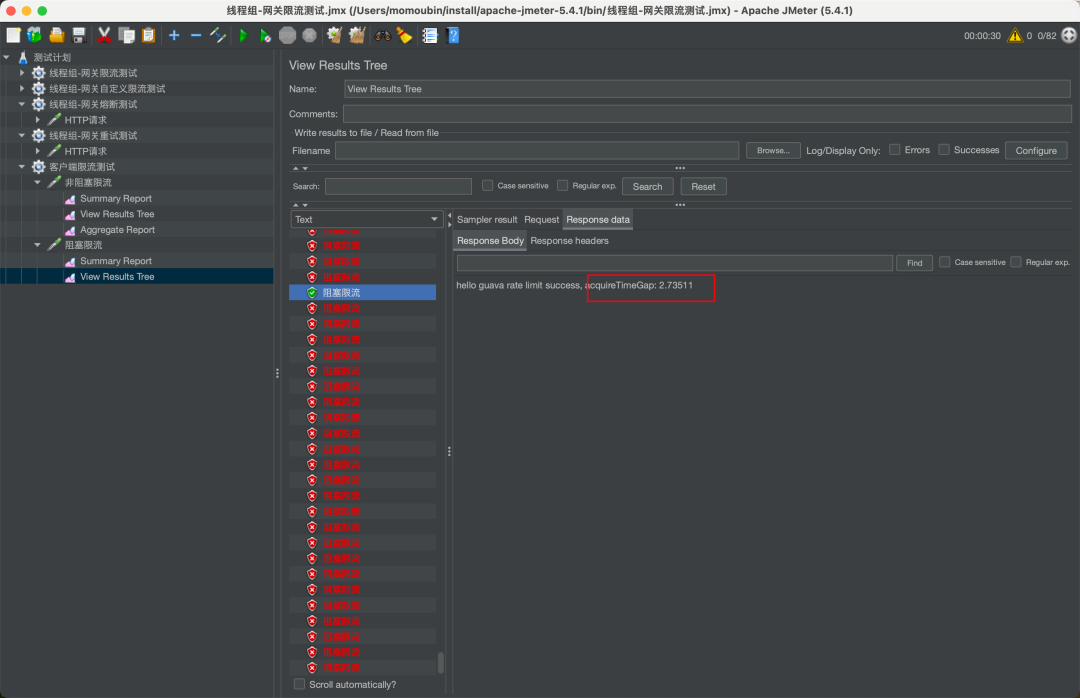
Task: Click the Open file folder icon
Action: (x=56, y=35)
